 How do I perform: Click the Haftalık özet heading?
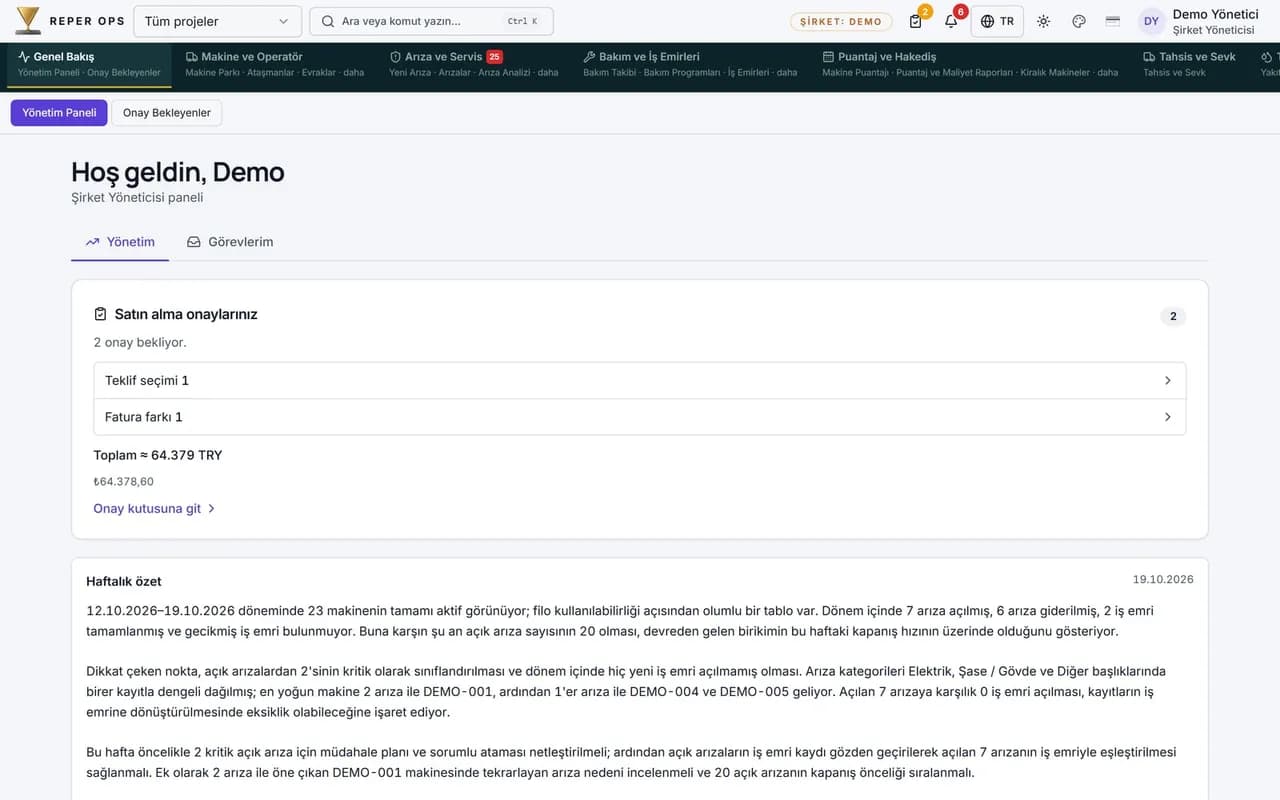(x=124, y=581)
